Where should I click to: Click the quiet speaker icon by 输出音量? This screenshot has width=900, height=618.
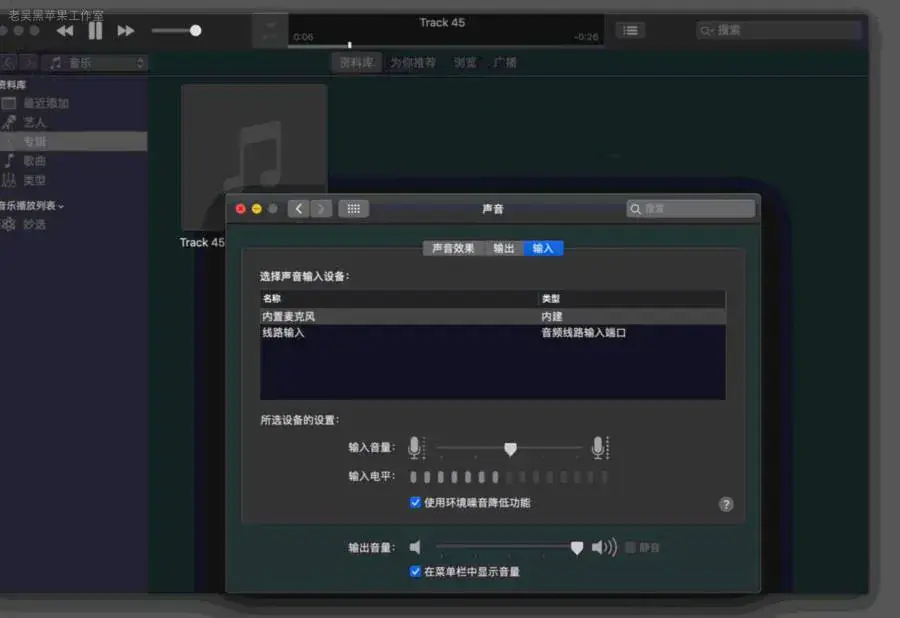point(415,547)
